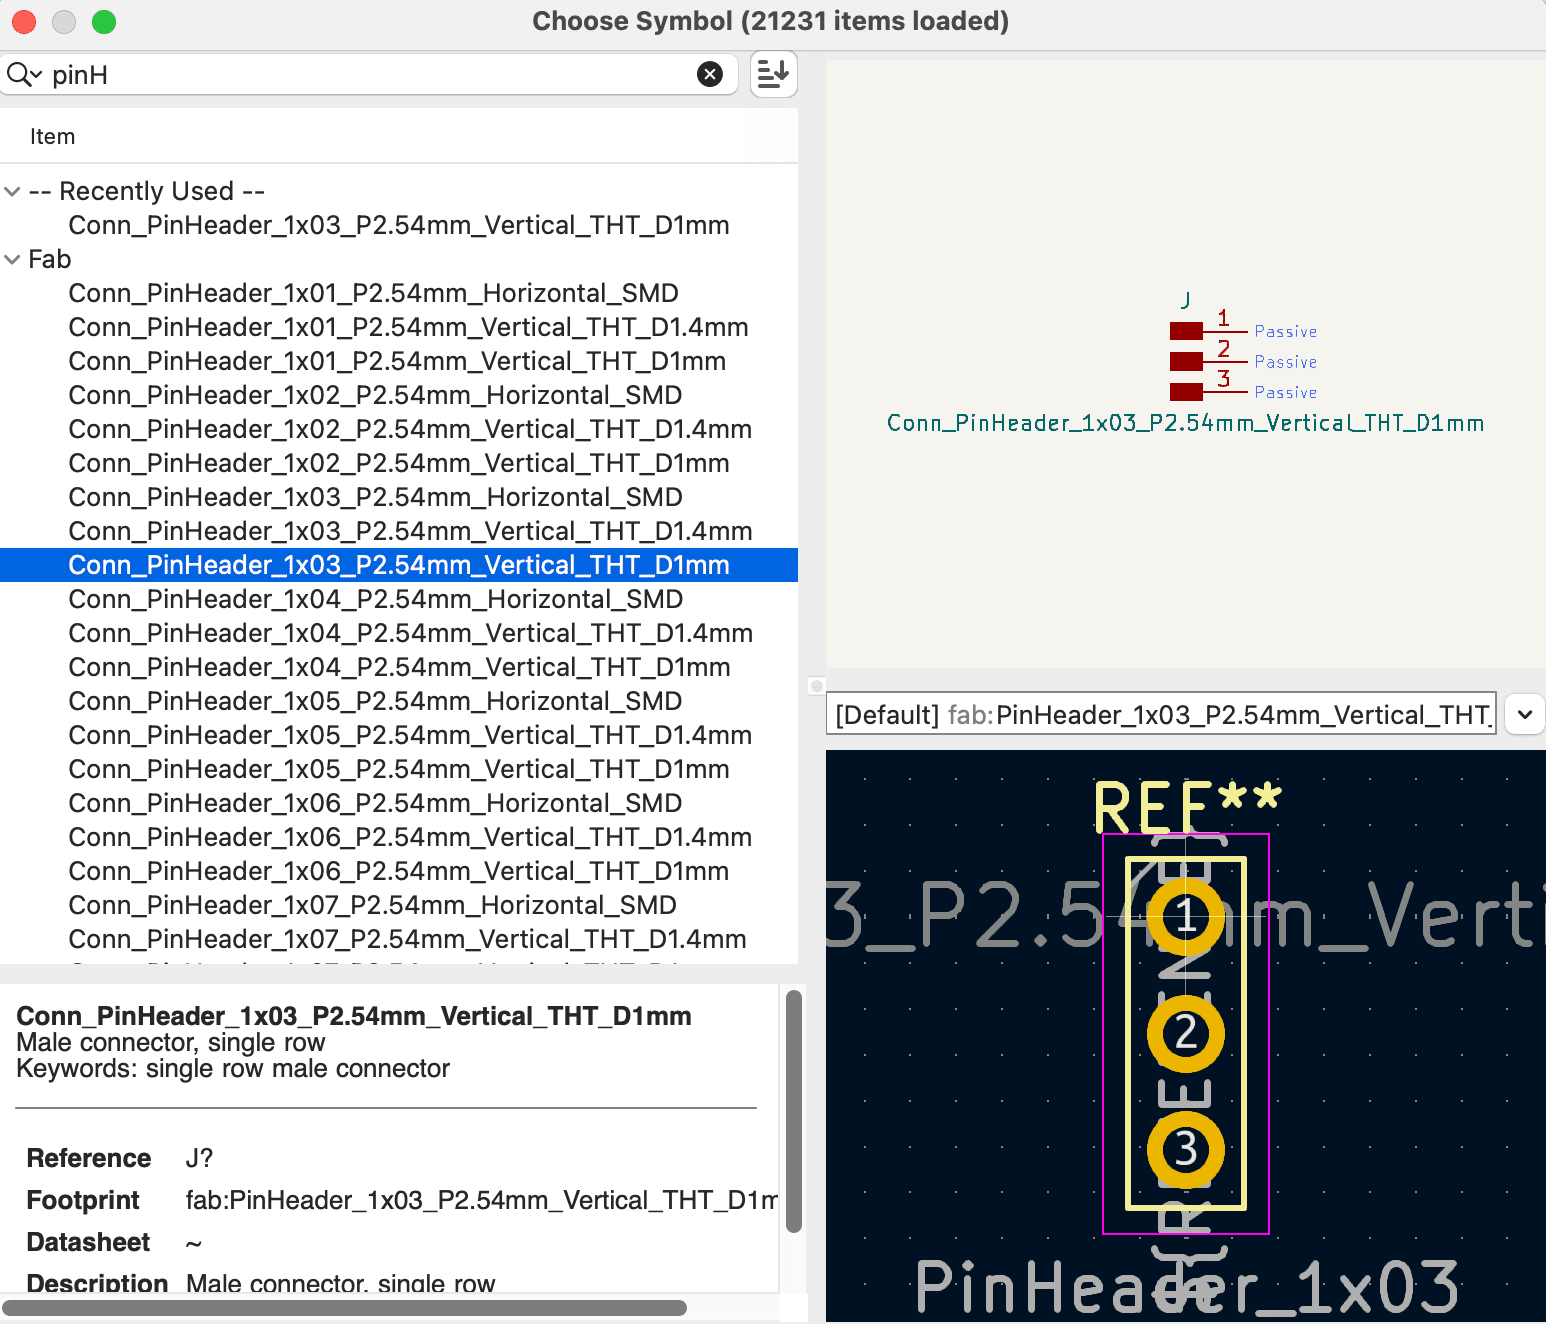Viewport: 1546px width, 1324px height.
Task: Click the footprint name combo box field
Action: tap(1161, 714)
